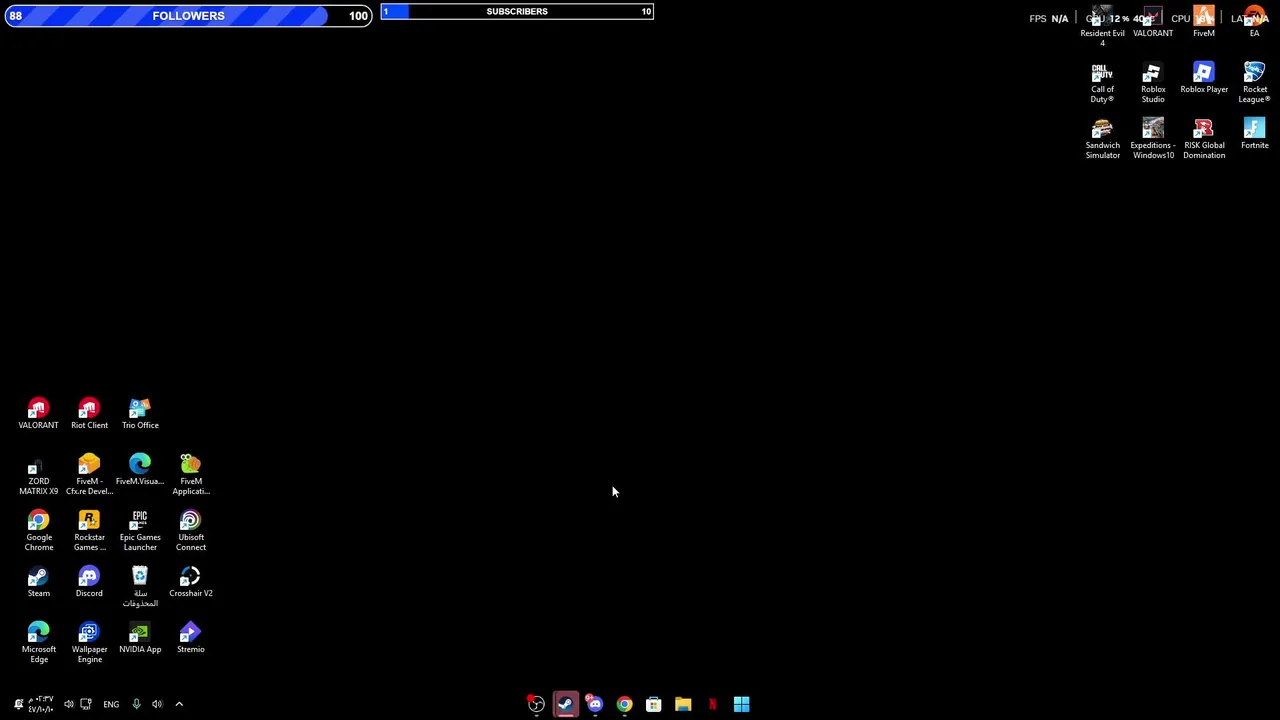The image size is (1280, 720).
Task: Launch the RISK Global Domination shortcut
Action: (1204, 139)
